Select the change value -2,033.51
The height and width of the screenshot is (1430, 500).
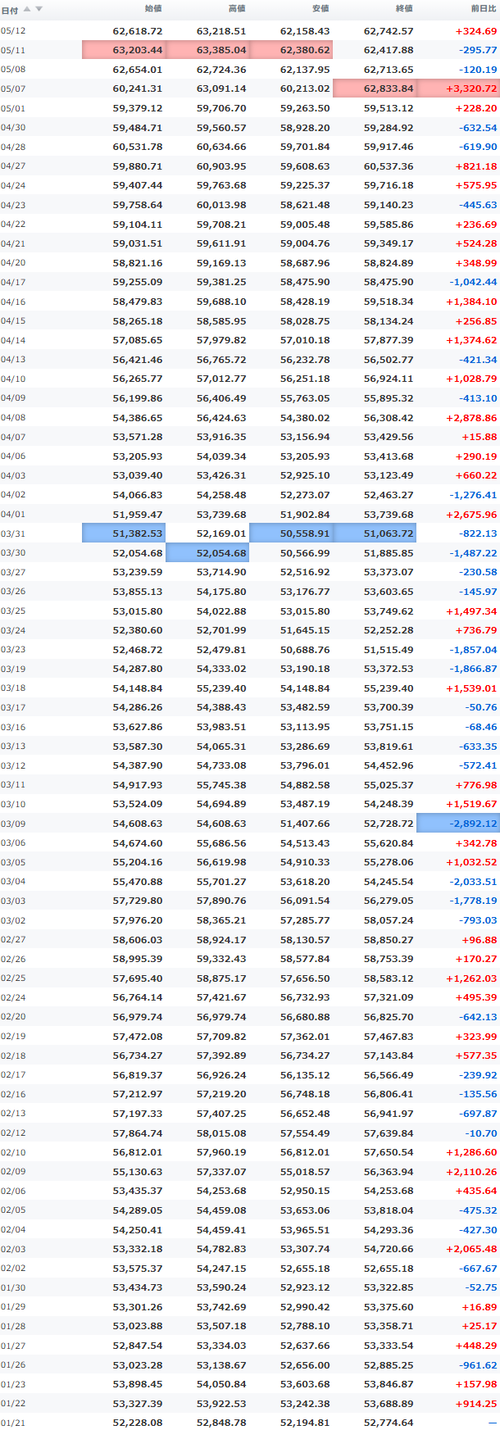pos(472,881)
